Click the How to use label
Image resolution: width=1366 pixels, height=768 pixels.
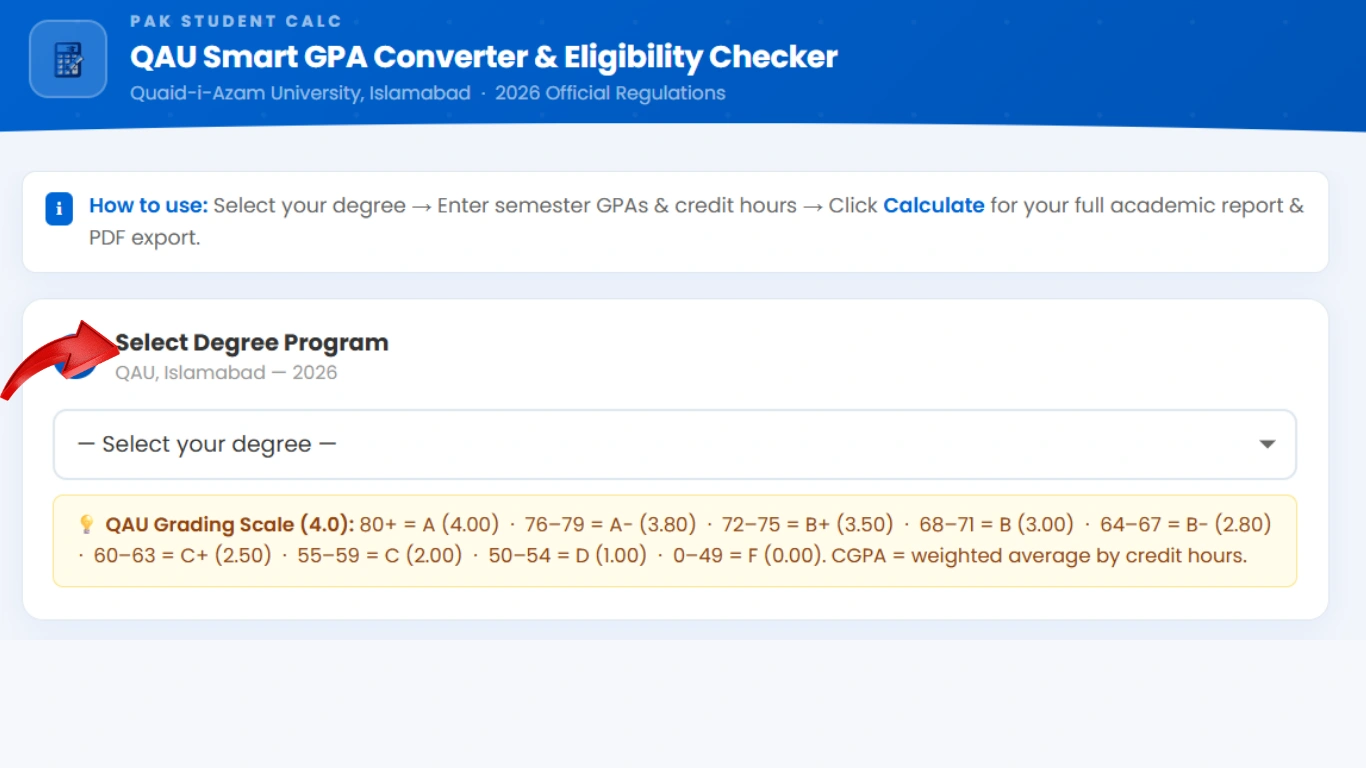tap(148, 206)
